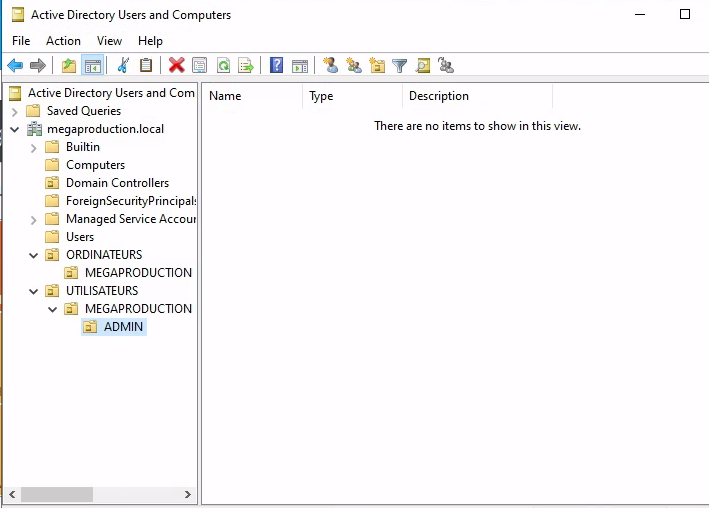The image size is (709, 508).
Task: Click the Filter funnel icon
Action: point(400,66)
